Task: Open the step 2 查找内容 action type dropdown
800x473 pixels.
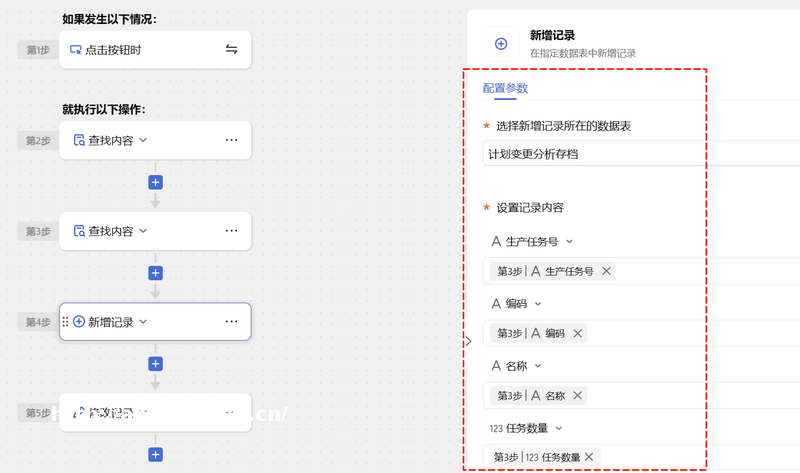Action: tap(143, 141)
